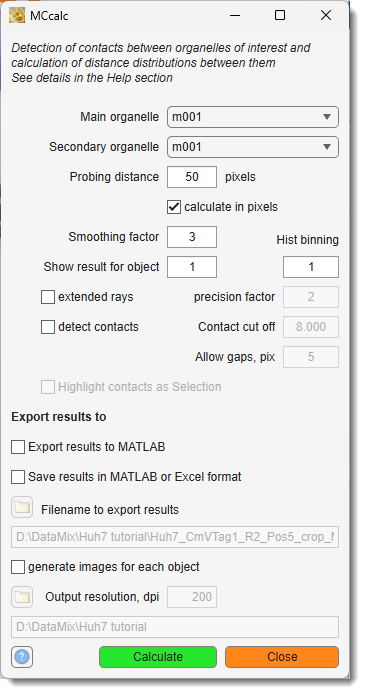365x694 pixels.
Task: Click the green Calculate button
Action: (x=158, y=657)
